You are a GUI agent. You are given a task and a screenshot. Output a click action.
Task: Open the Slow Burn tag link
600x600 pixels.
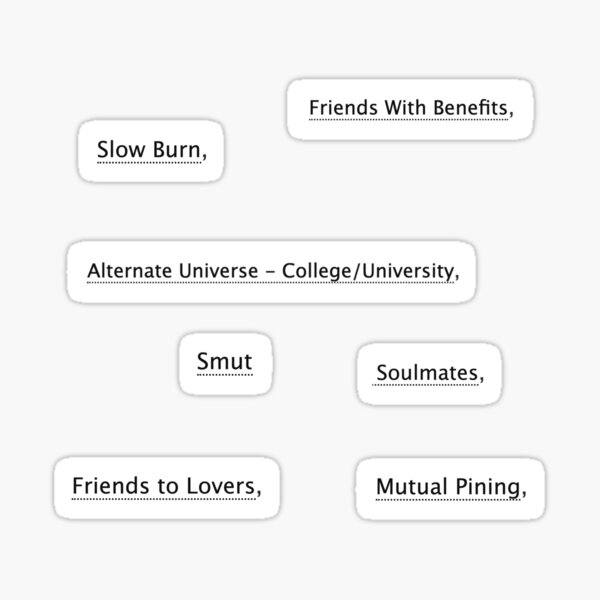149,150
